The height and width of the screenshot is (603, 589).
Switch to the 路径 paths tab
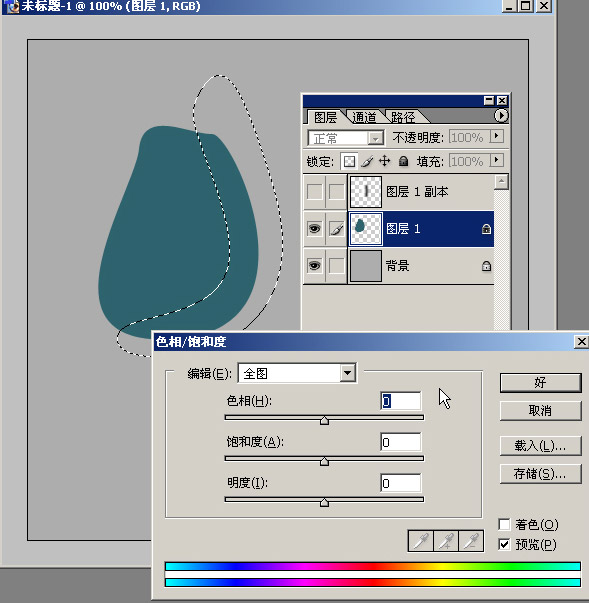click(403, 117)
